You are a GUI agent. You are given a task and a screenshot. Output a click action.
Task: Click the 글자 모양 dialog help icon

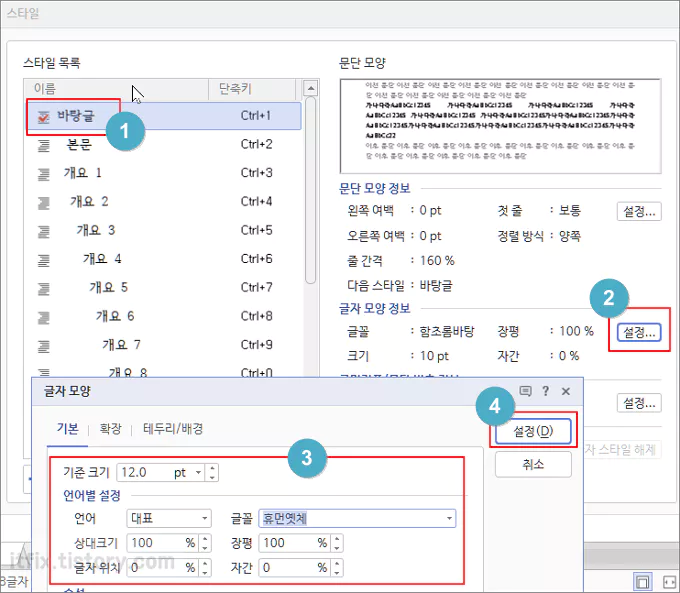(545, 391)
